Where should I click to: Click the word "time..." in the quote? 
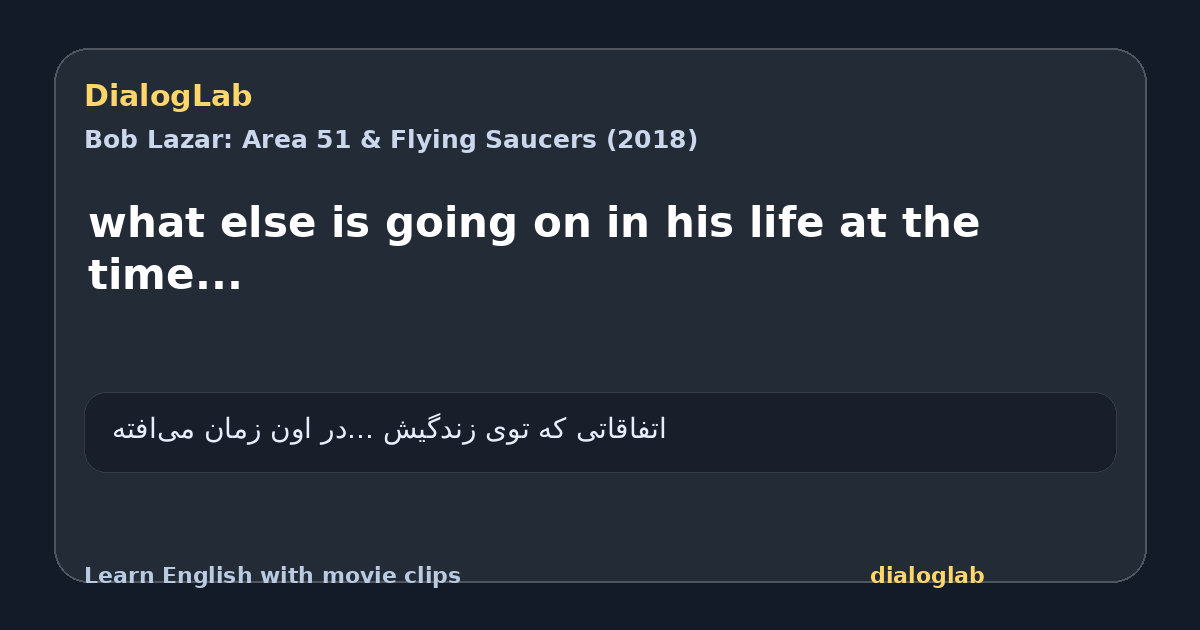coord(165,275)
